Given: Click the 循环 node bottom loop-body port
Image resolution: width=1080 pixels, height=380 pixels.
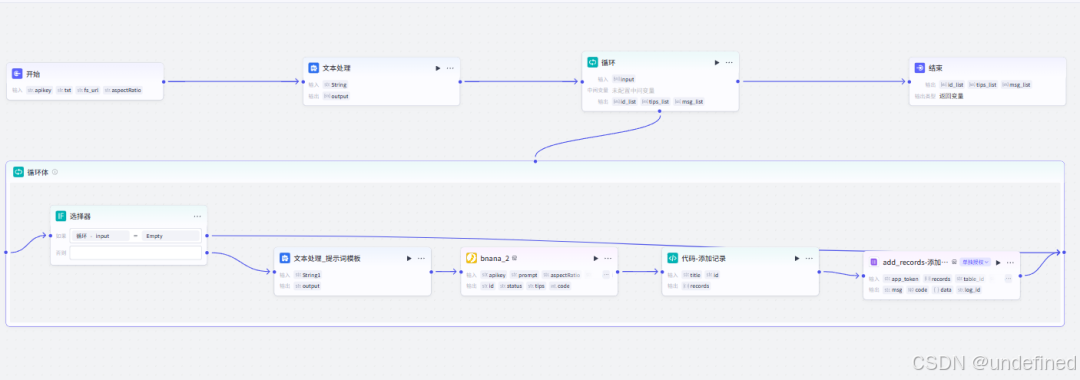Looking at the screenshot, I should coord(661,112).
